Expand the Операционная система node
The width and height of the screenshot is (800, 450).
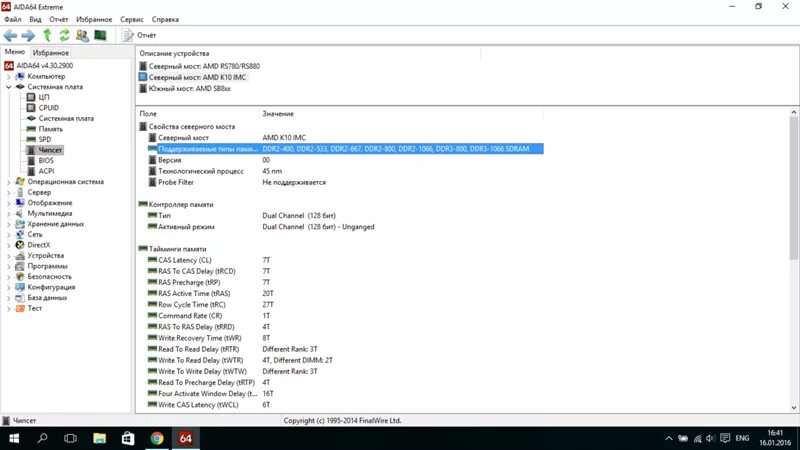pyautogui.click(x=8, y=182)
